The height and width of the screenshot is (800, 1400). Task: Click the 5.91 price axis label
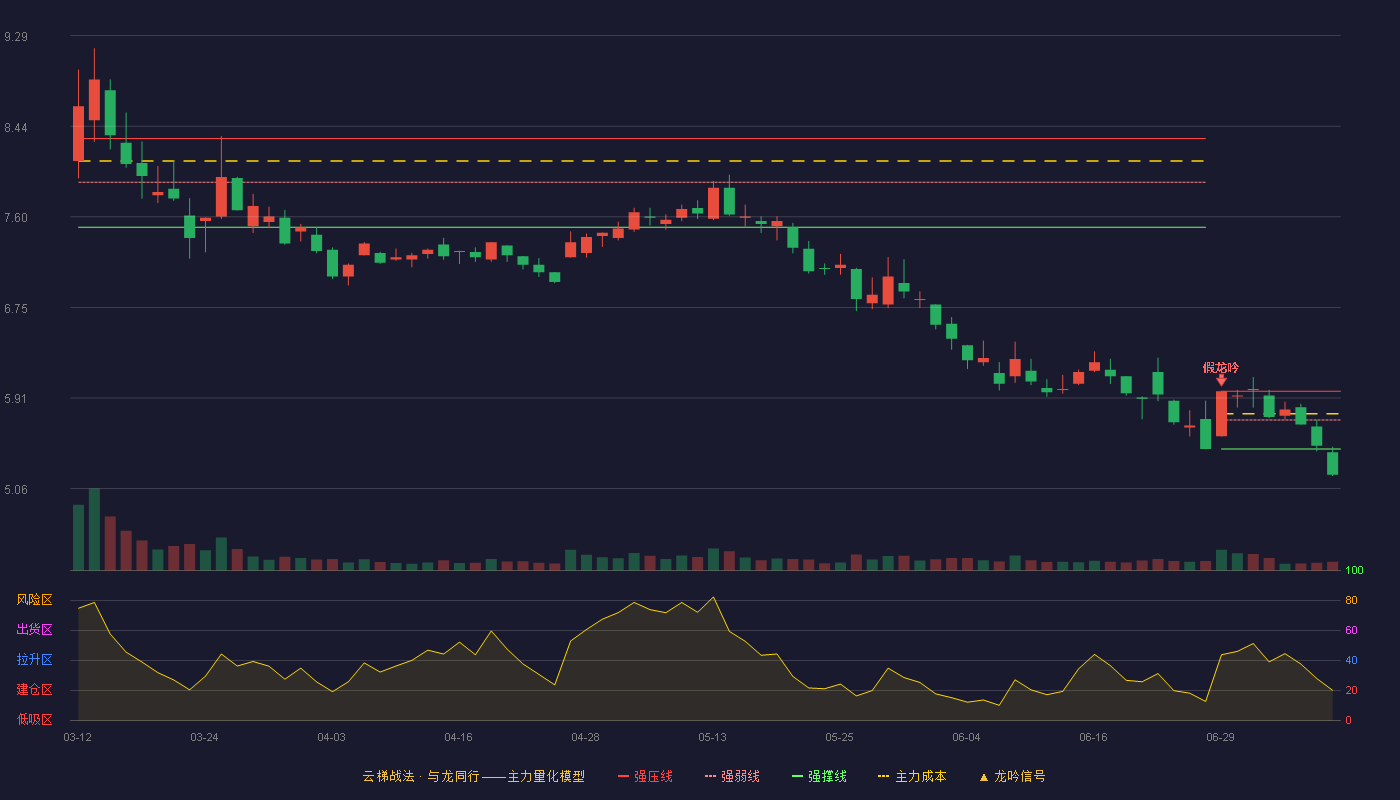(16, 399)
